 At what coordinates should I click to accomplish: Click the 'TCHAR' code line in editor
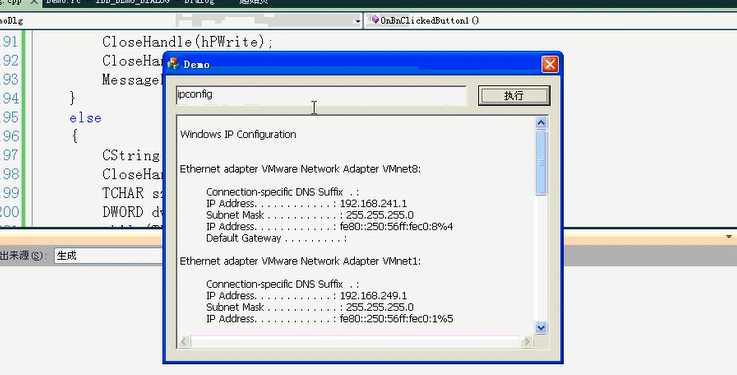[x=132, y=193]
